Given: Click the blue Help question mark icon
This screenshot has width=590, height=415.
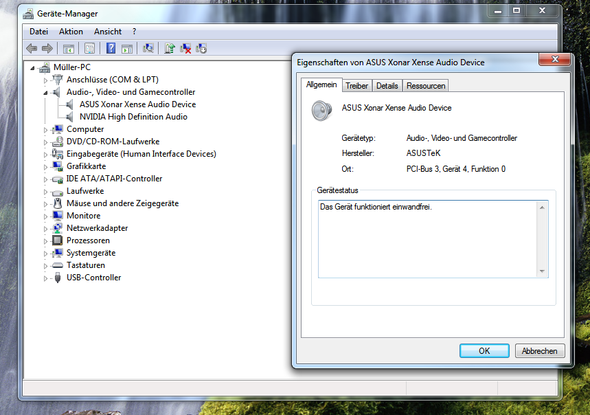Looking at the screenshot, I should point(111,48).
